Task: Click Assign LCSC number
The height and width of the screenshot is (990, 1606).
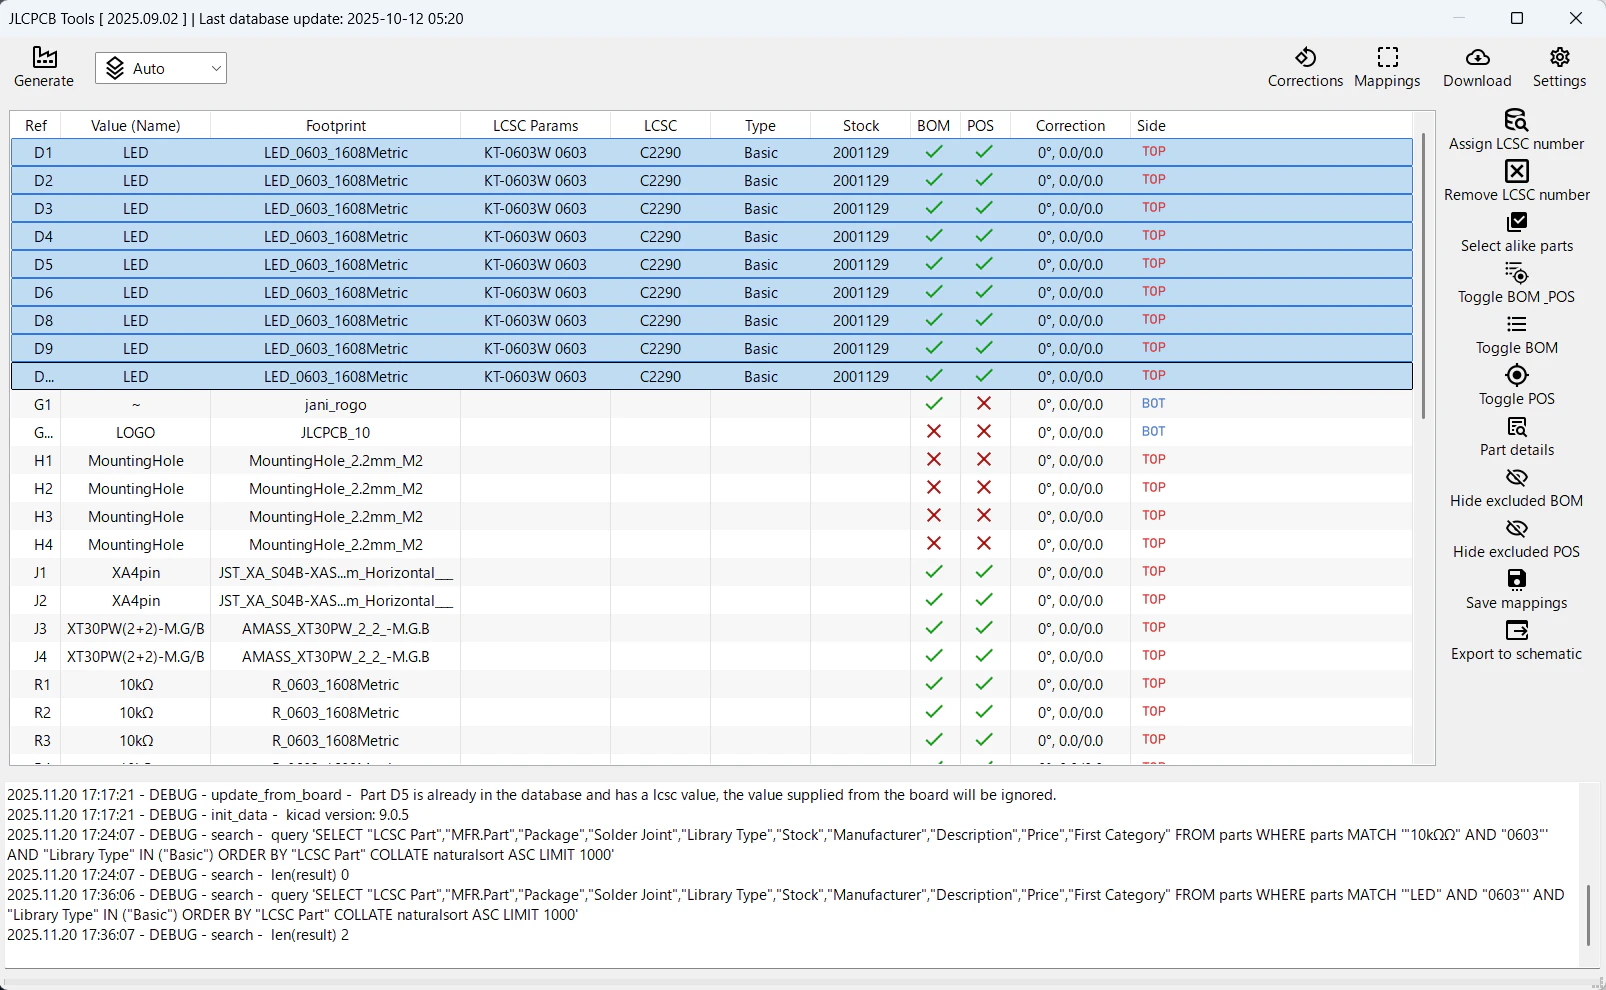Action: 1516,130
